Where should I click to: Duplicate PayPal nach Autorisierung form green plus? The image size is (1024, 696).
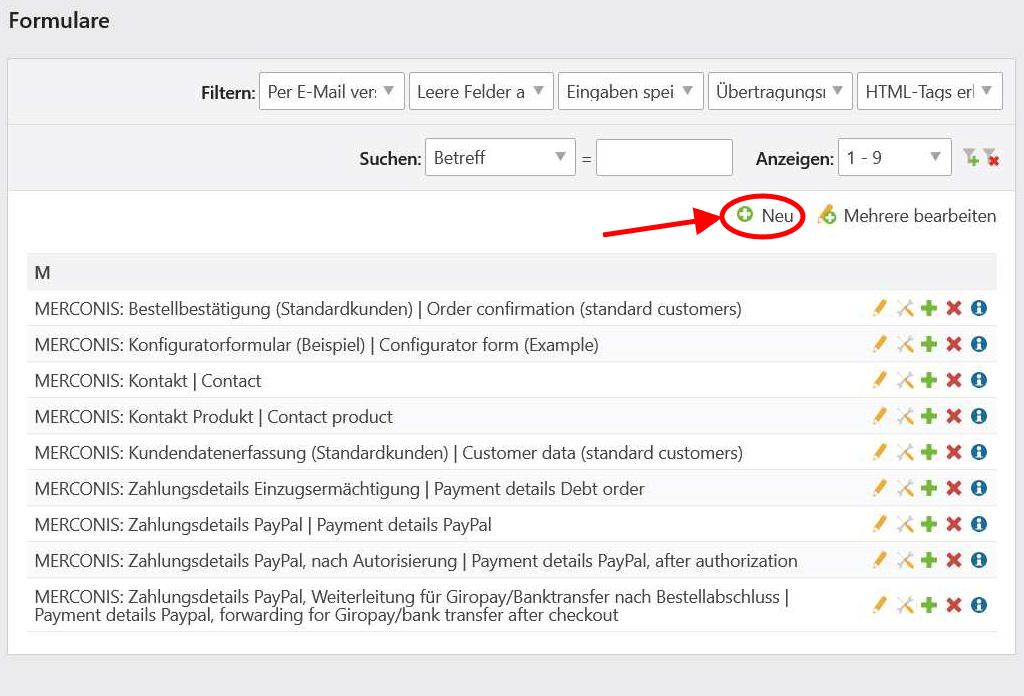pyautogui.click(x=929, y=560)
